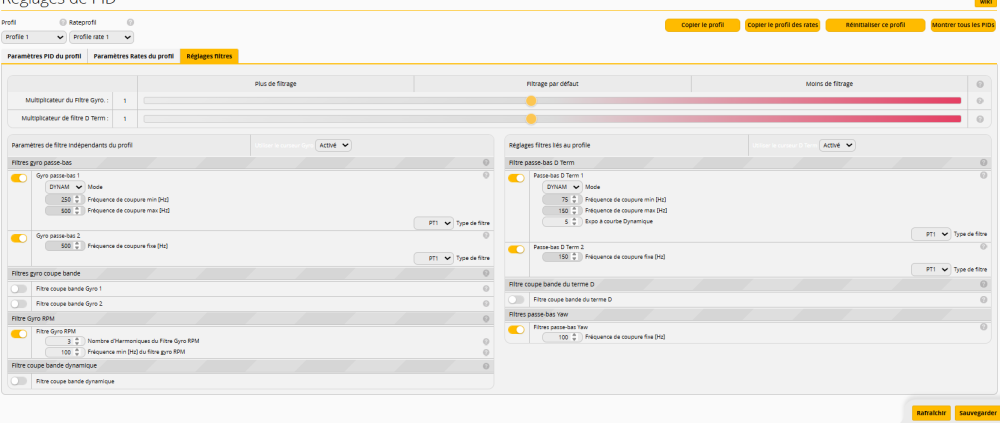
Task: Click help icon in Filtre passe-bas D Term header
Action: 983,162
